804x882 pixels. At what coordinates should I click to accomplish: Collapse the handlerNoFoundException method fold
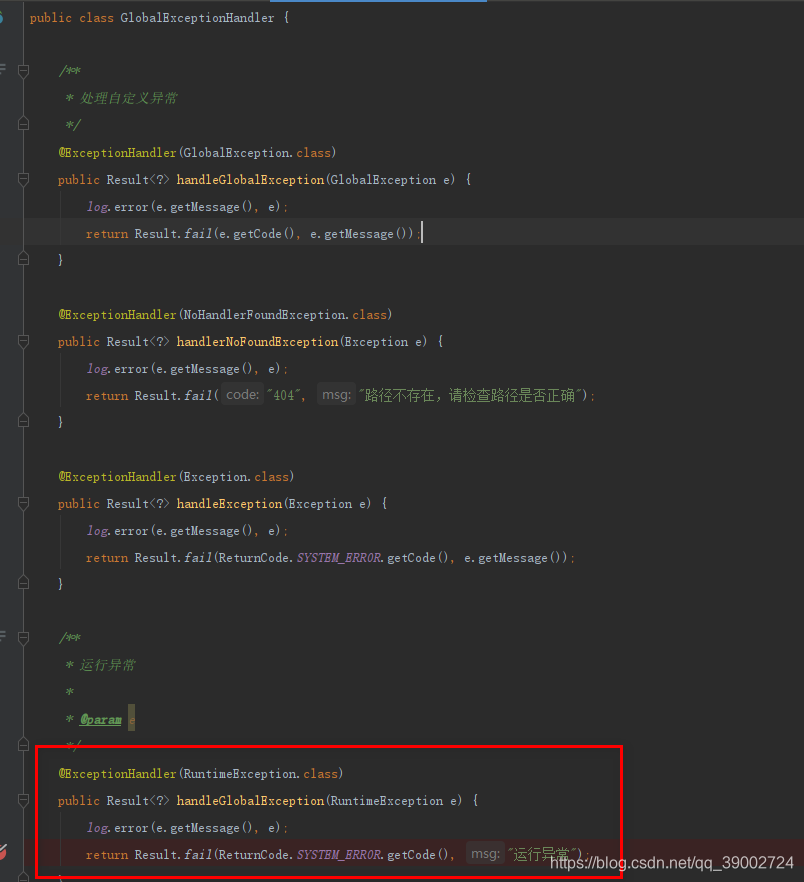click(x=24, y=341)
